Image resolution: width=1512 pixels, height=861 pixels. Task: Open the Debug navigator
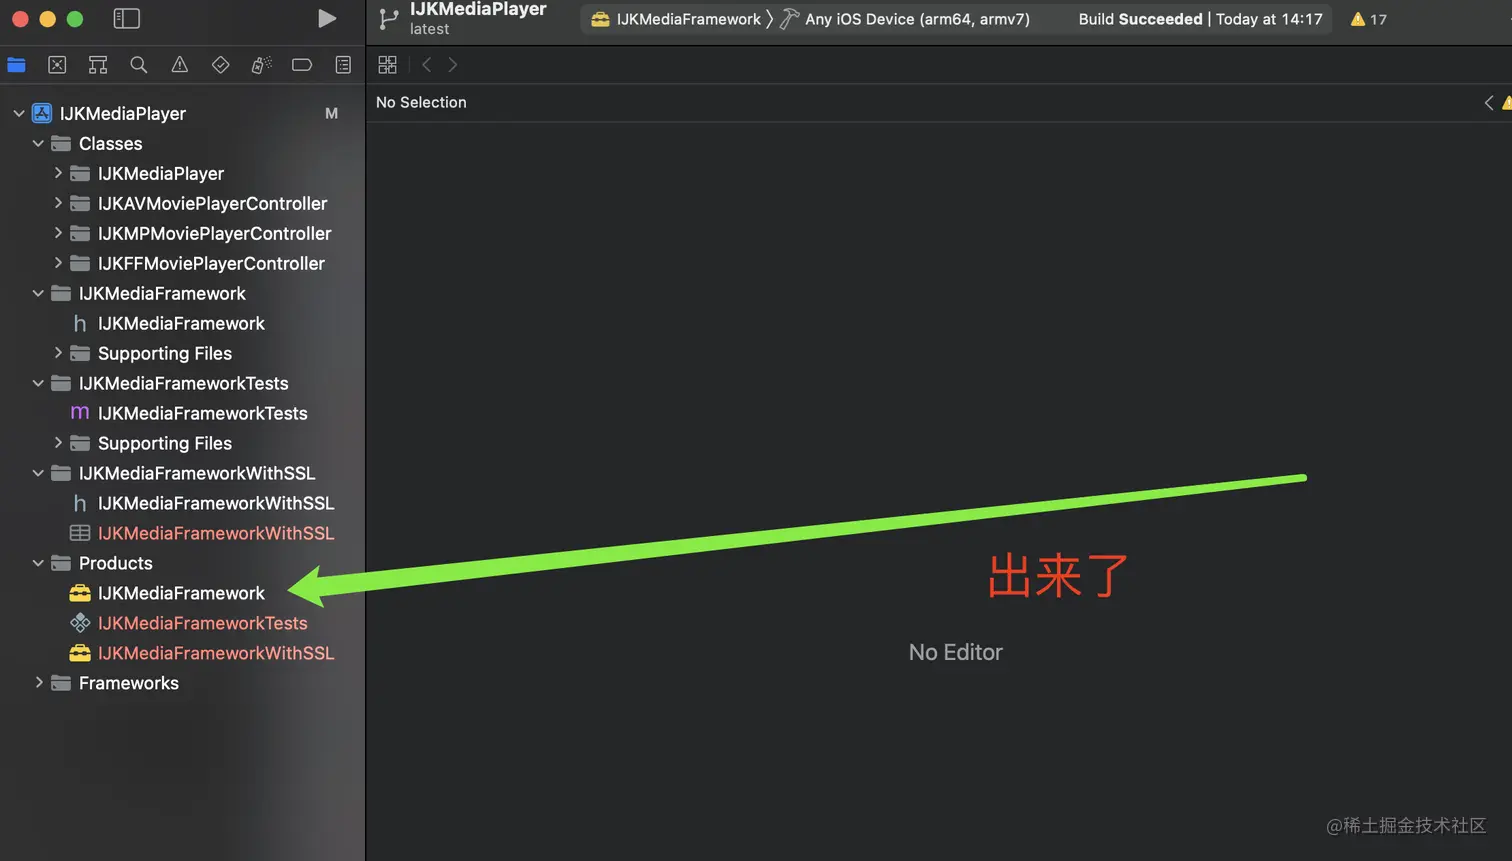click(261, 65)
